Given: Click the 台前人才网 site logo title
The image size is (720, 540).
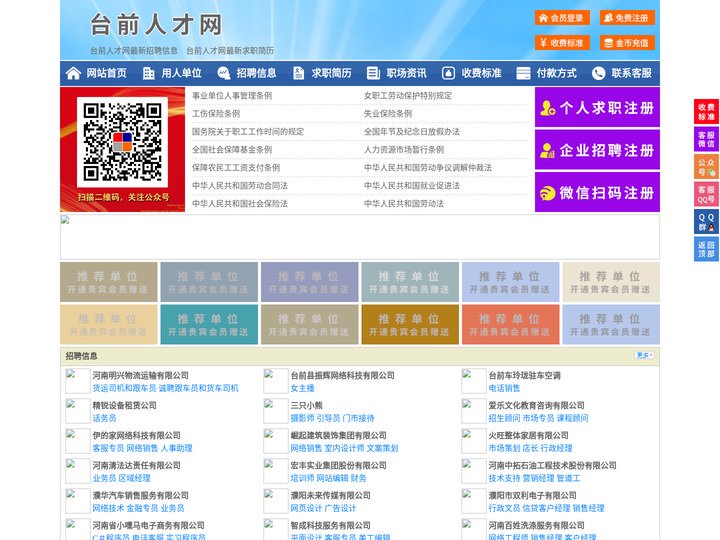Looking at the screenshot, I should [156, 25].
